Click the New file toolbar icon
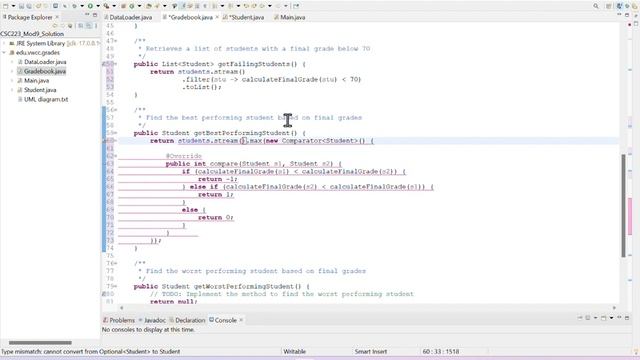Image resolution: width=640 pixels, height=360 pixels. tap(5, 6)
